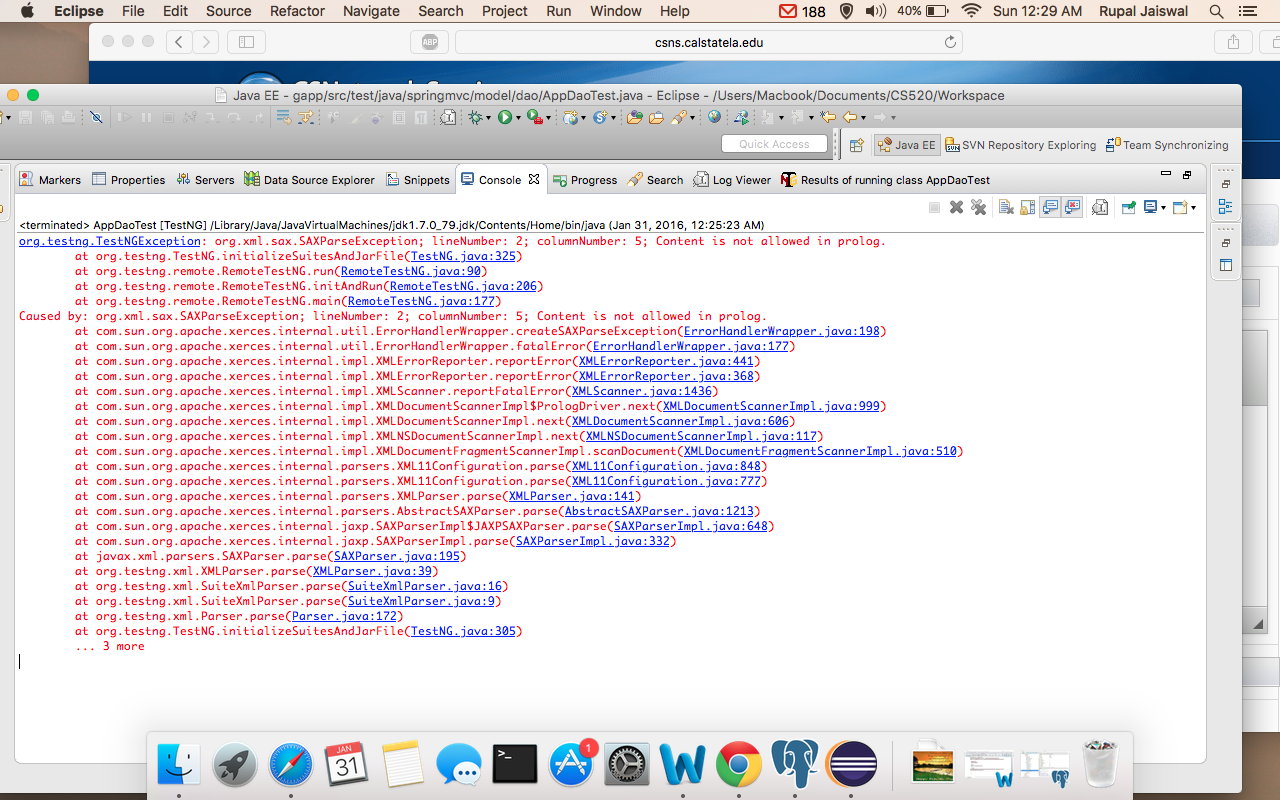
Task: Toggle show console when standard output changes
Action: 1050,207
